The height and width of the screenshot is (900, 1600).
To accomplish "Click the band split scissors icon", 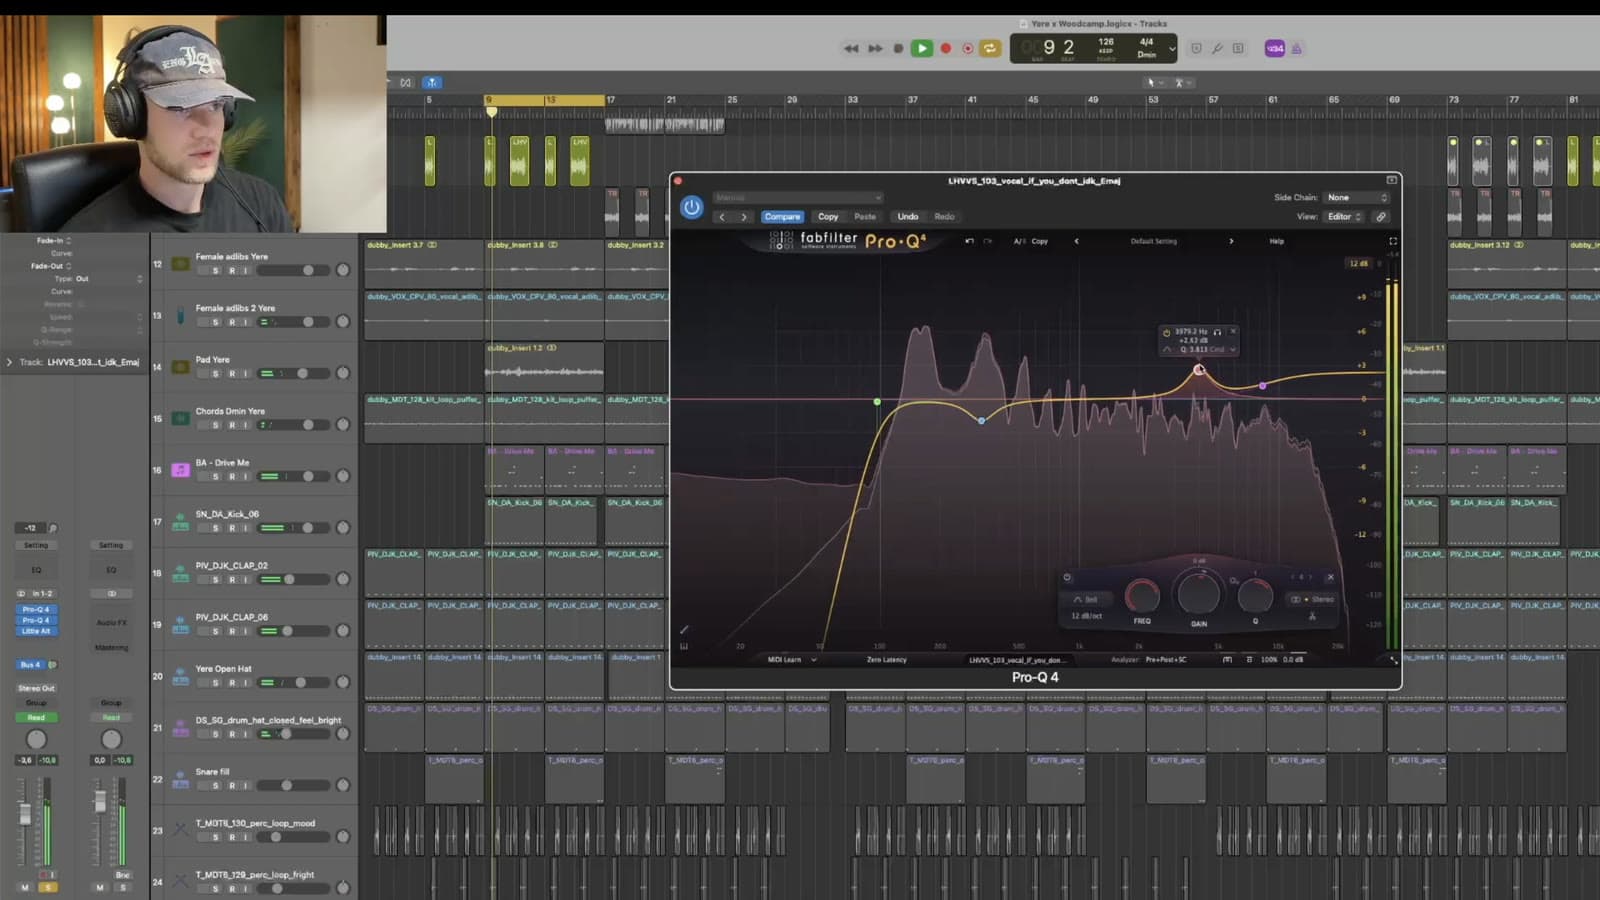I will click(x=1312, y=616).
